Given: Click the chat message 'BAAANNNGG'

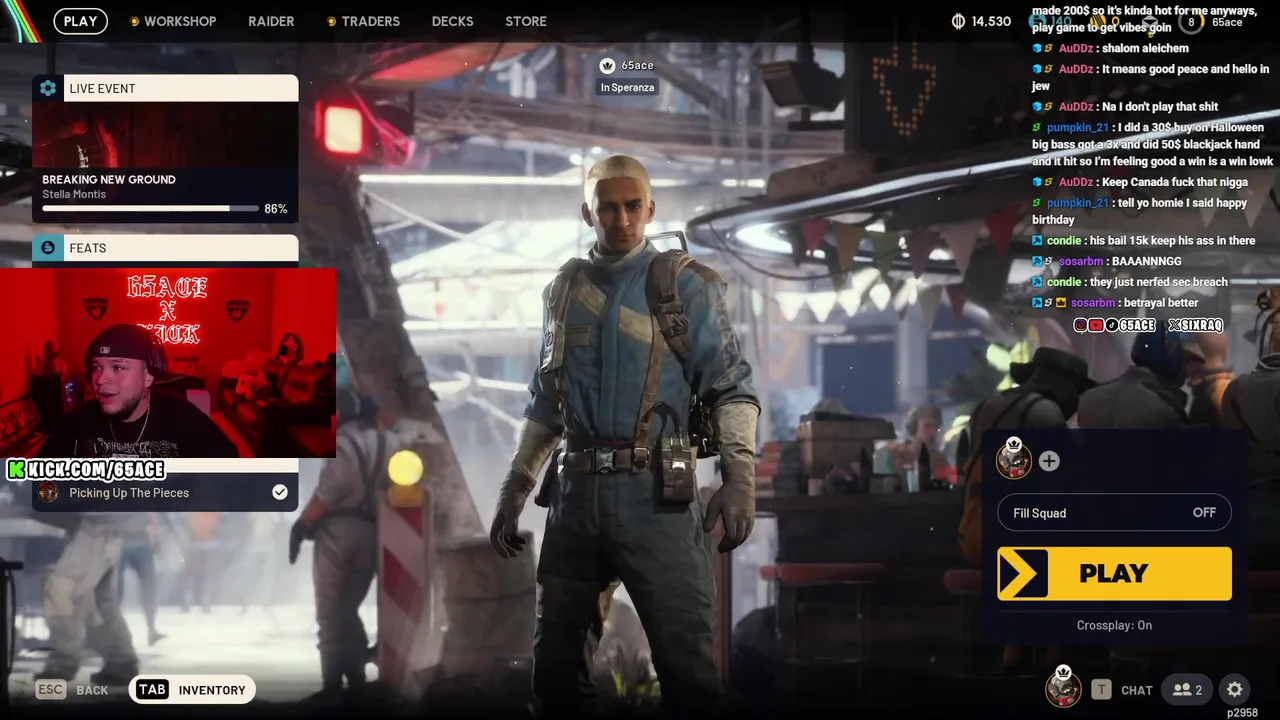Looking at the screenshot, I should [1149, 261].
